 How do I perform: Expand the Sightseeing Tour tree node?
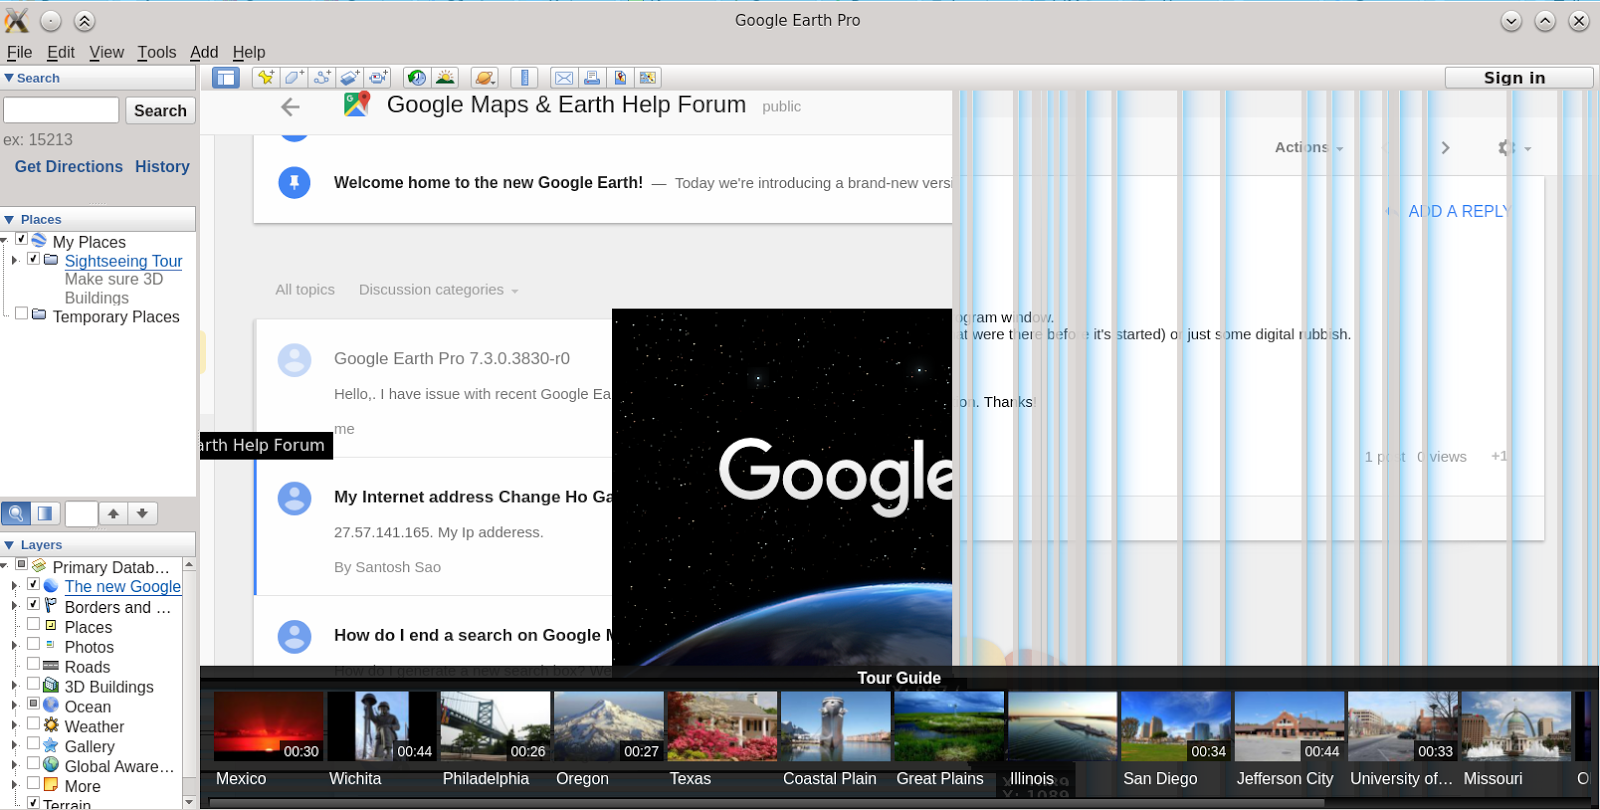click(x=14, y=260)
